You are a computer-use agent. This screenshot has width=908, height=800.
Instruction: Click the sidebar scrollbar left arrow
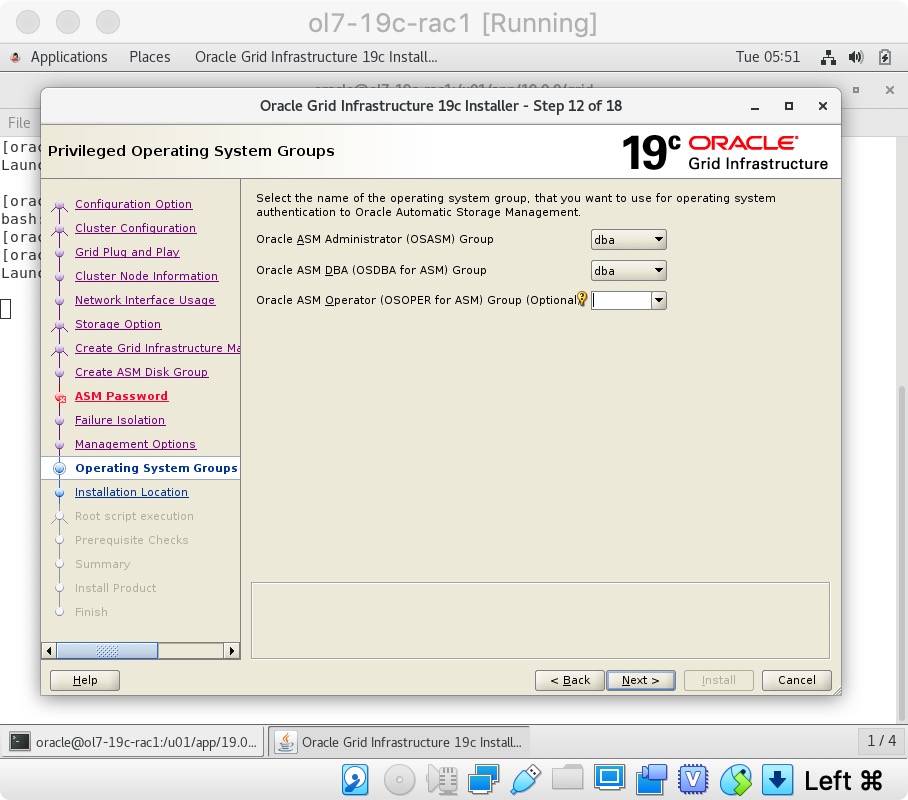49,651
